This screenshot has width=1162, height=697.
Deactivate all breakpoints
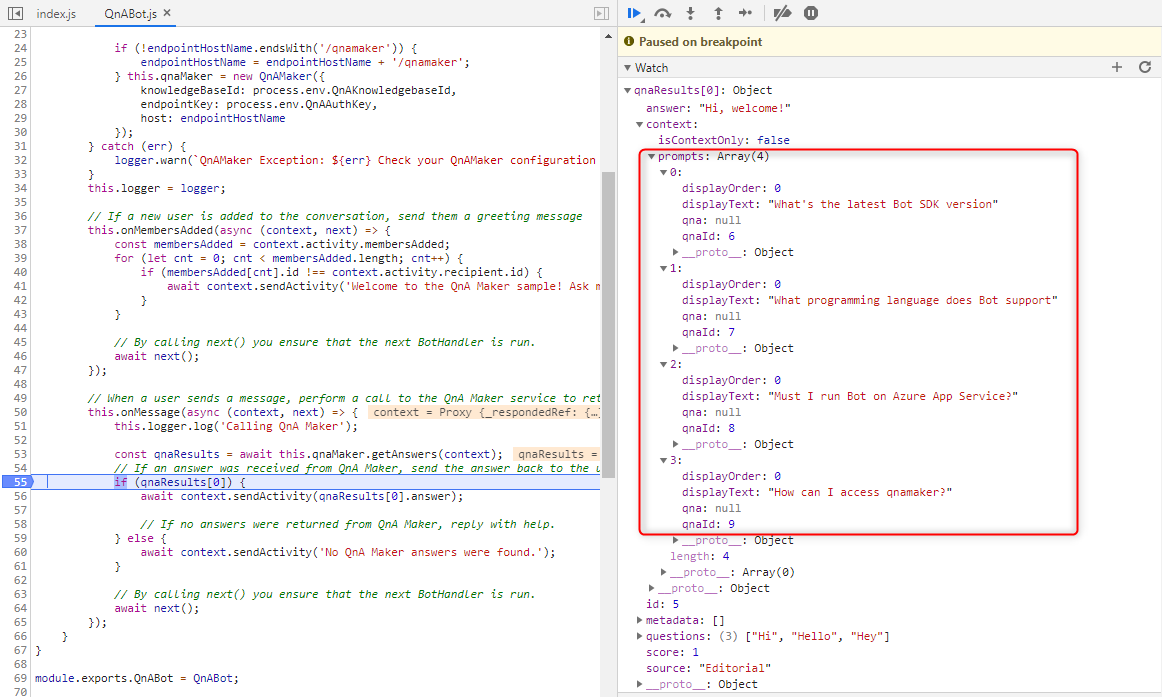[783, 13]
